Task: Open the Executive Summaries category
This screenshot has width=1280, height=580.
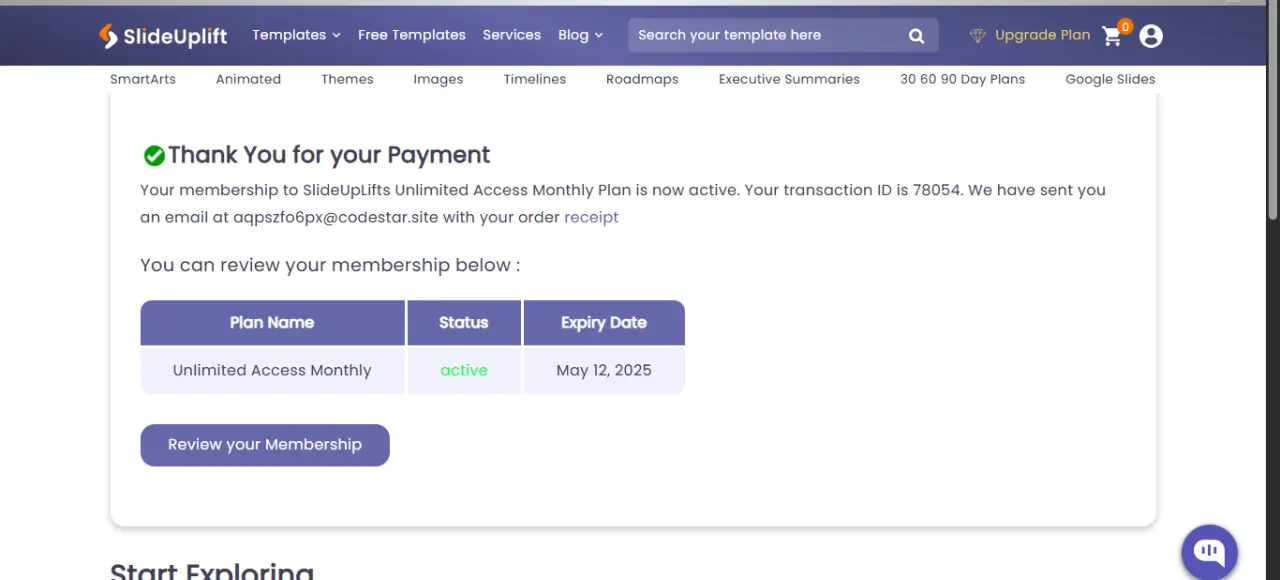Action: (789, 79)
